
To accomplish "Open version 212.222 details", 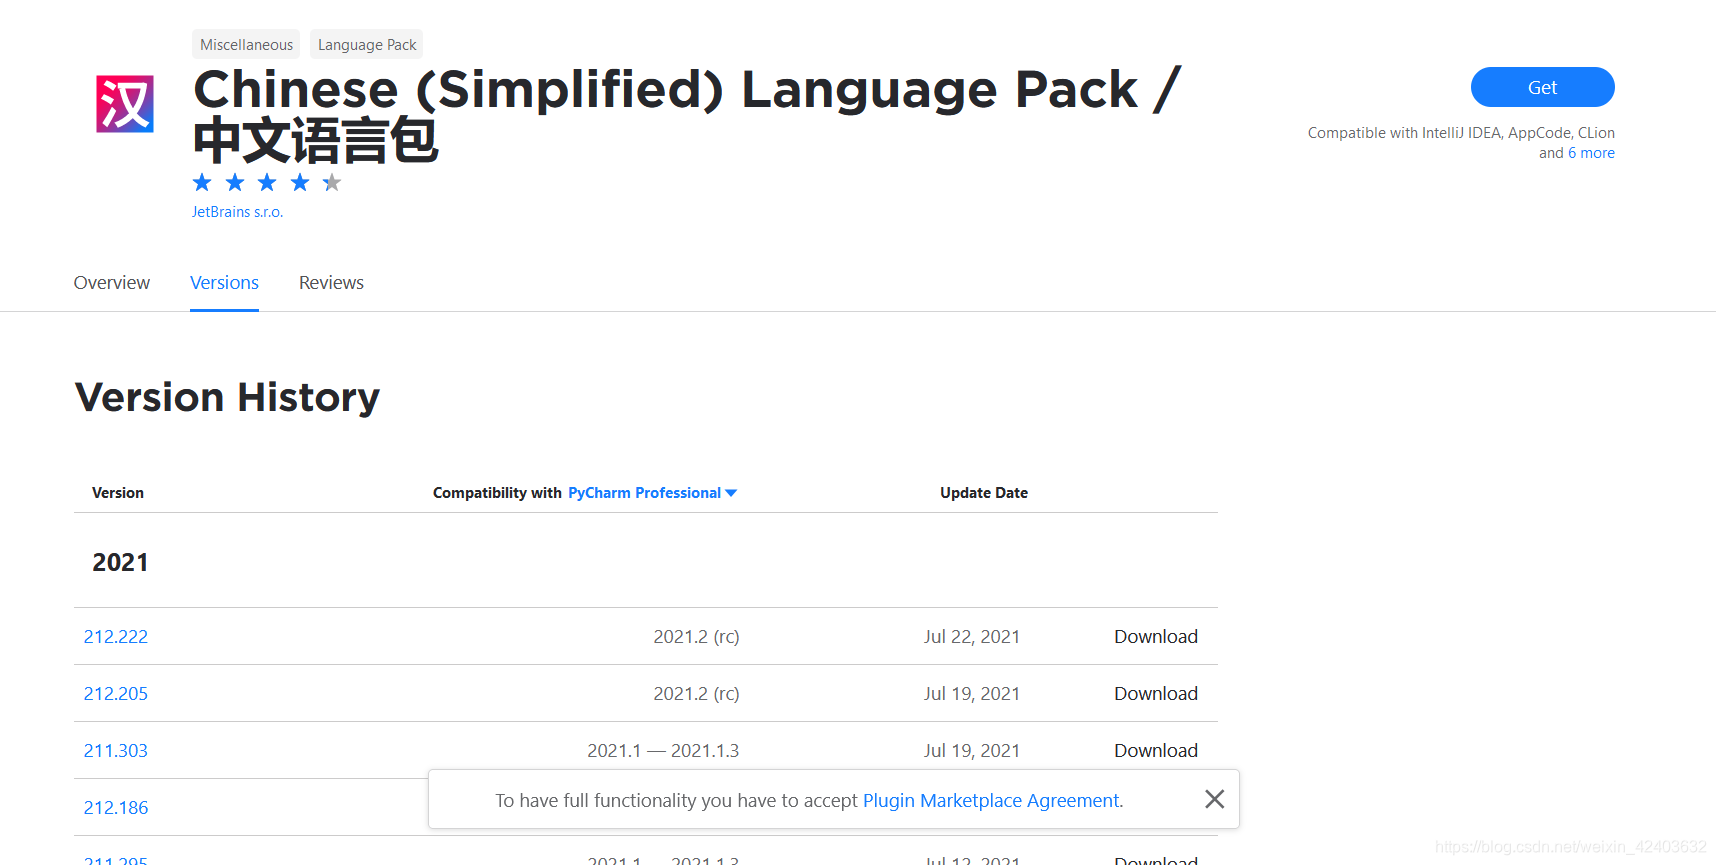I will tap(116, 637).
